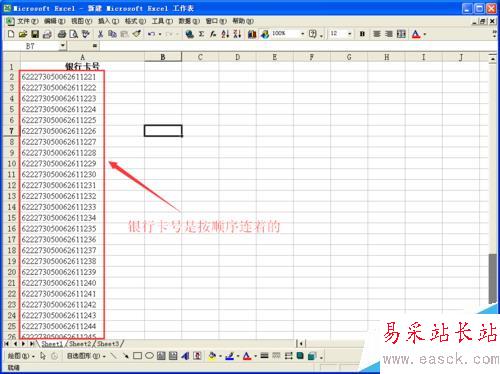Open a file with the folder icon
The image size is (500, 374).
coord(22,34)
